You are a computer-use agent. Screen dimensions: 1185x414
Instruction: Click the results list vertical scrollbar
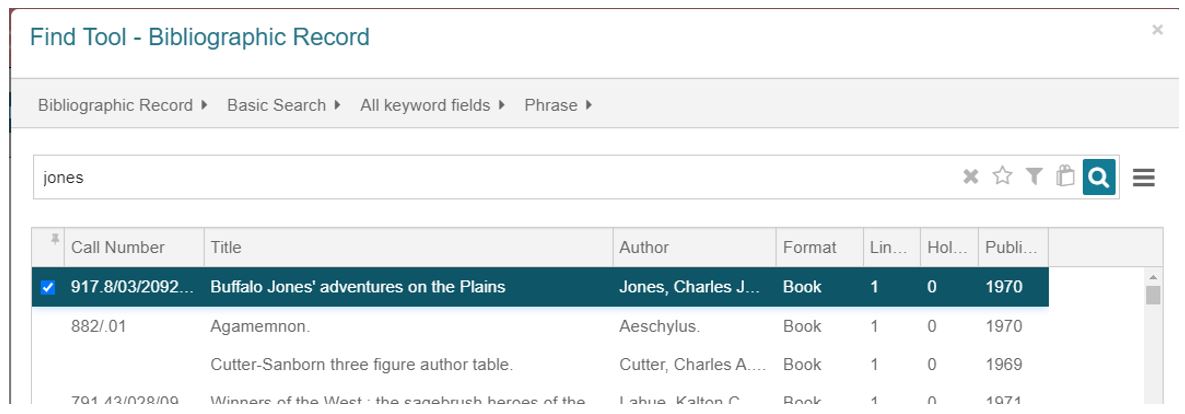click(1153, 336)
